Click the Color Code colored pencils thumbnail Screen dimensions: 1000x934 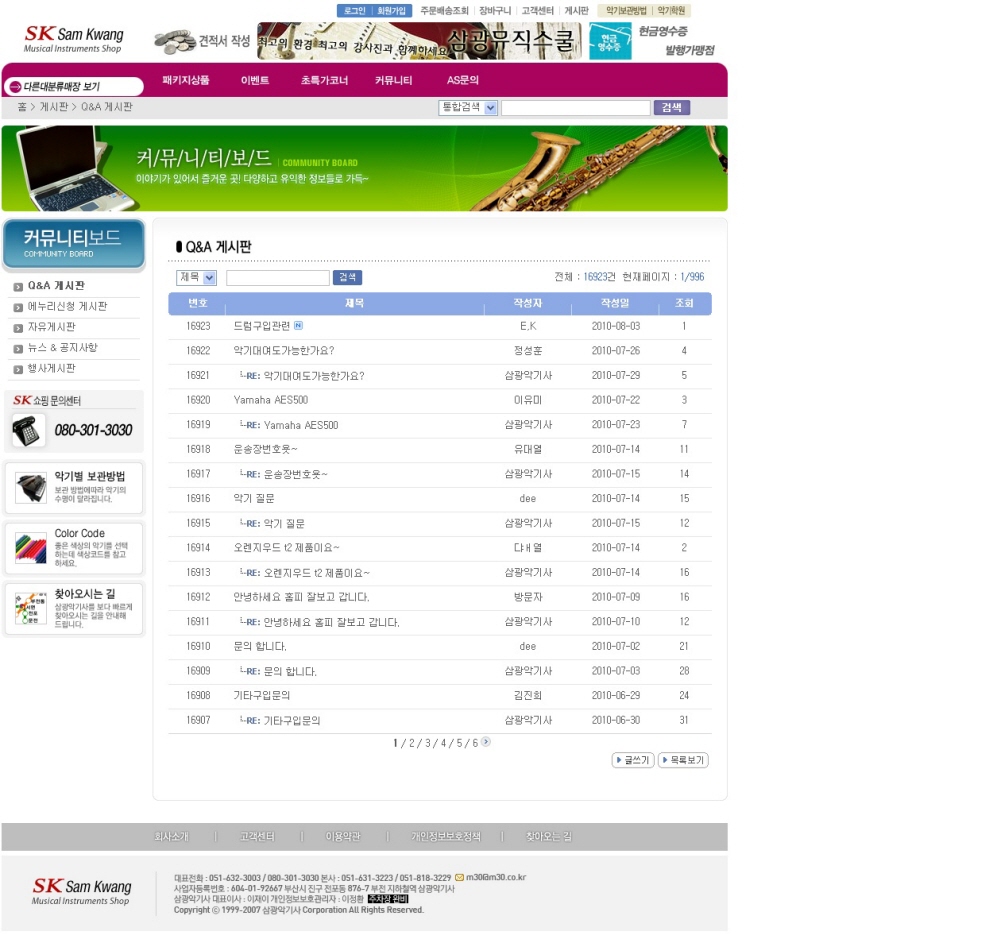click(31, 547)
